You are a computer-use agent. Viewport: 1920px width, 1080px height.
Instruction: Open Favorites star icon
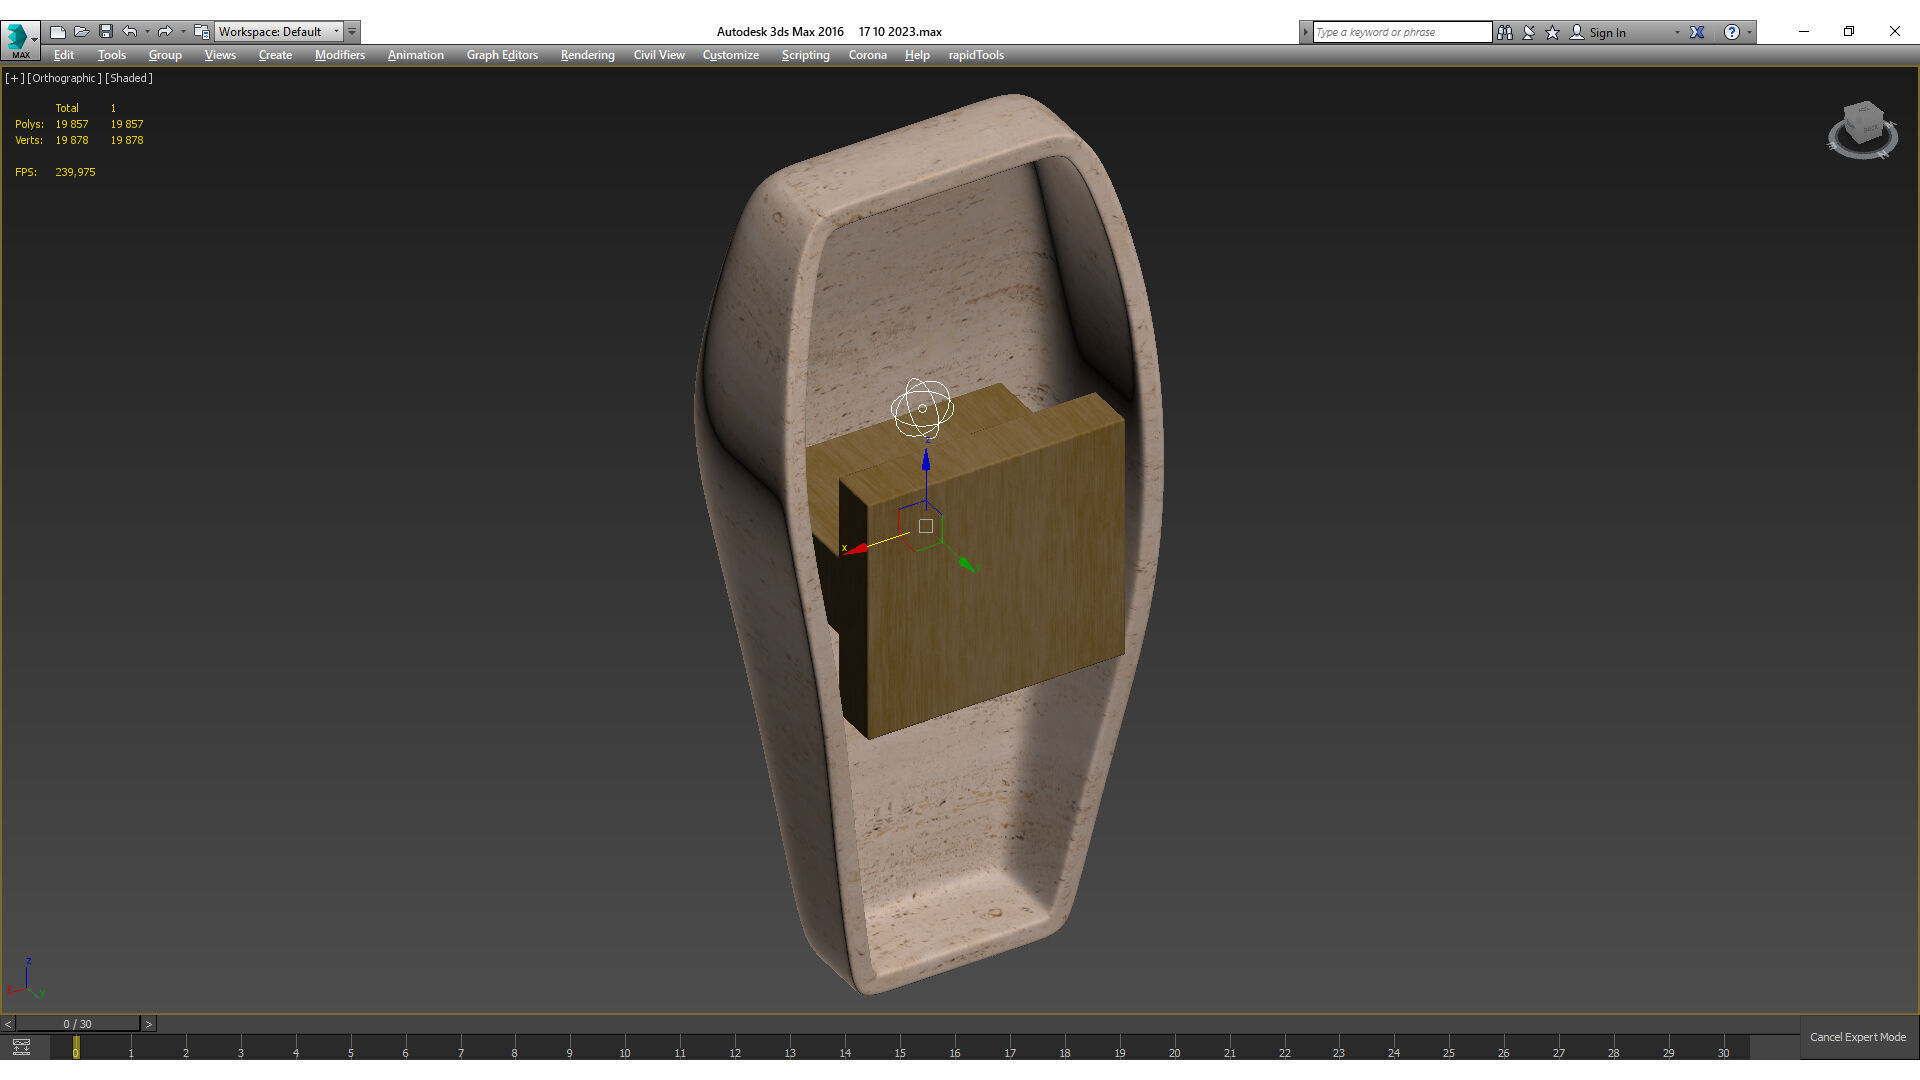1553,32
